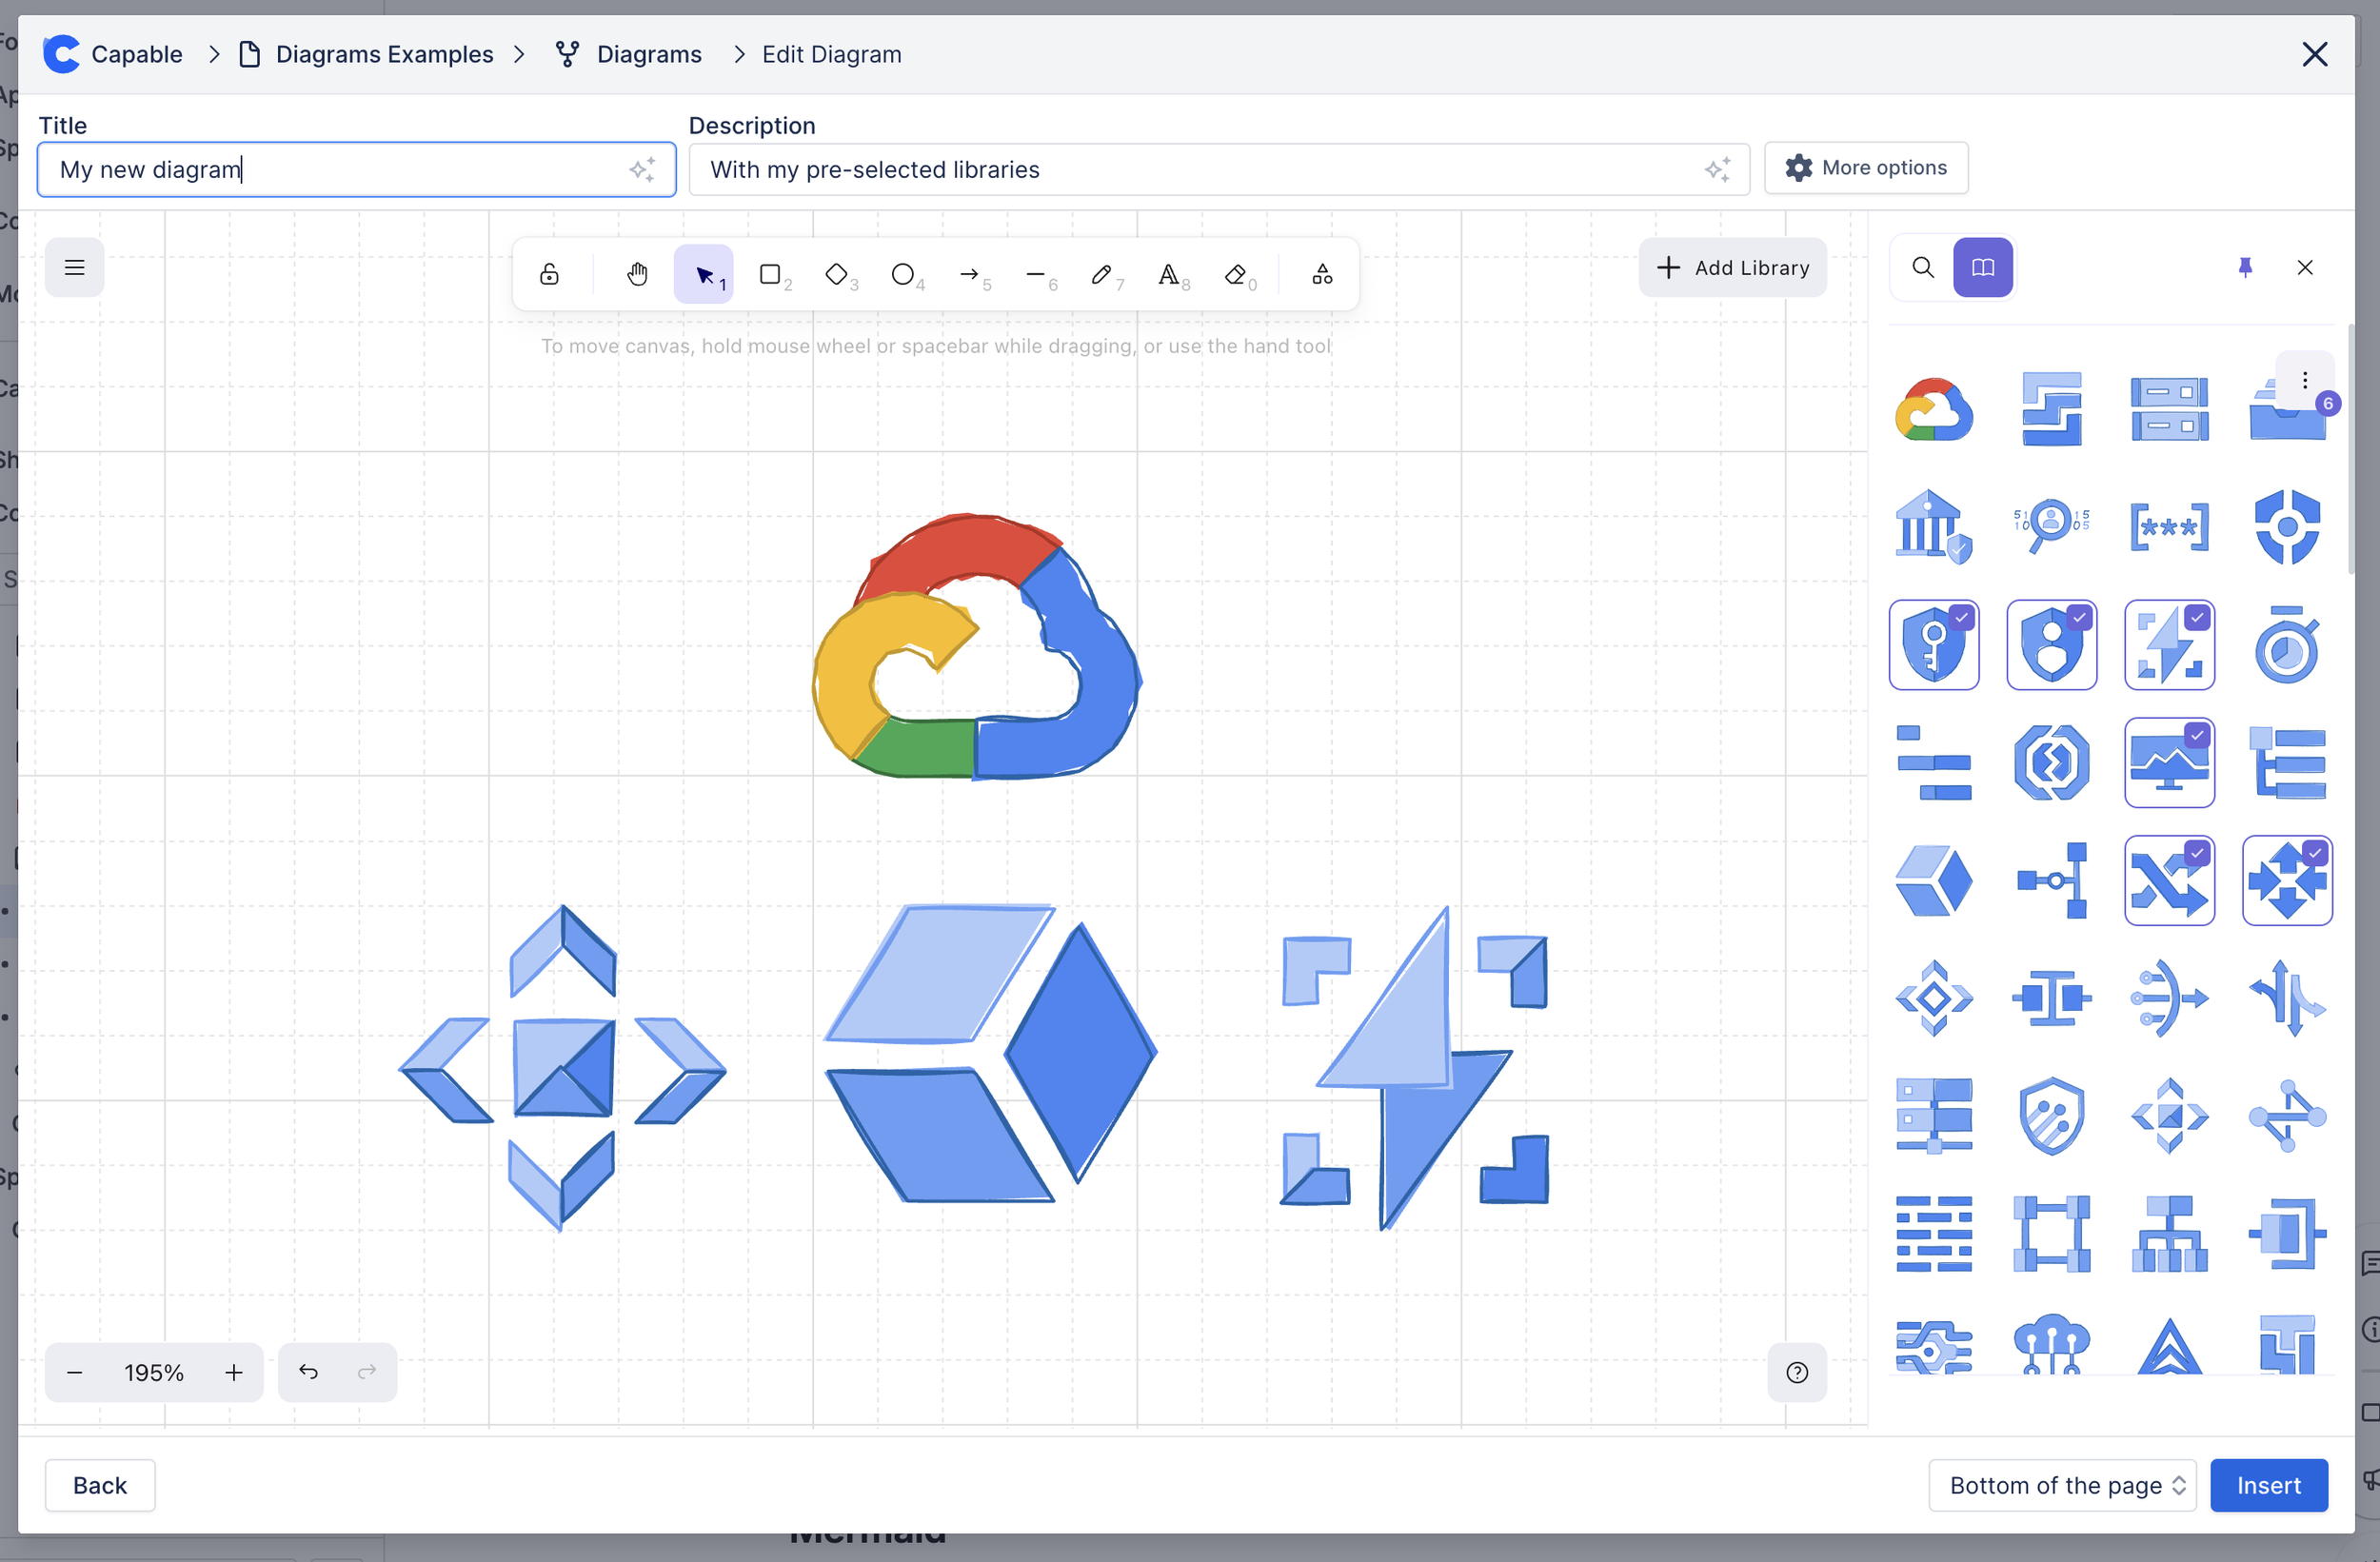Zoom out with the minus button
The width and height of the screenshot is (2380, 1562).
click(x=74, y=1372)
